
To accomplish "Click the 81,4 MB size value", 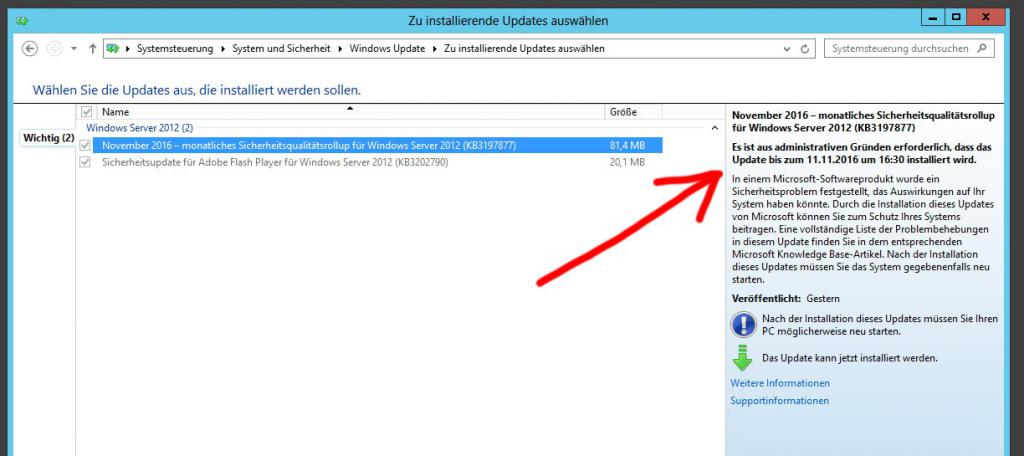I will pyautogui.click(x=627, y=146).
